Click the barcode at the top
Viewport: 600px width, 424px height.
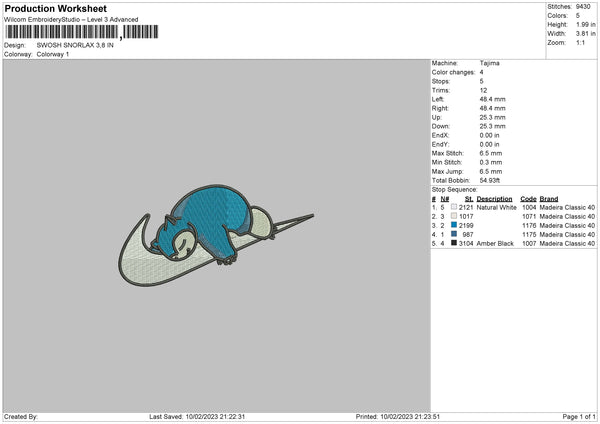[82, 32]
